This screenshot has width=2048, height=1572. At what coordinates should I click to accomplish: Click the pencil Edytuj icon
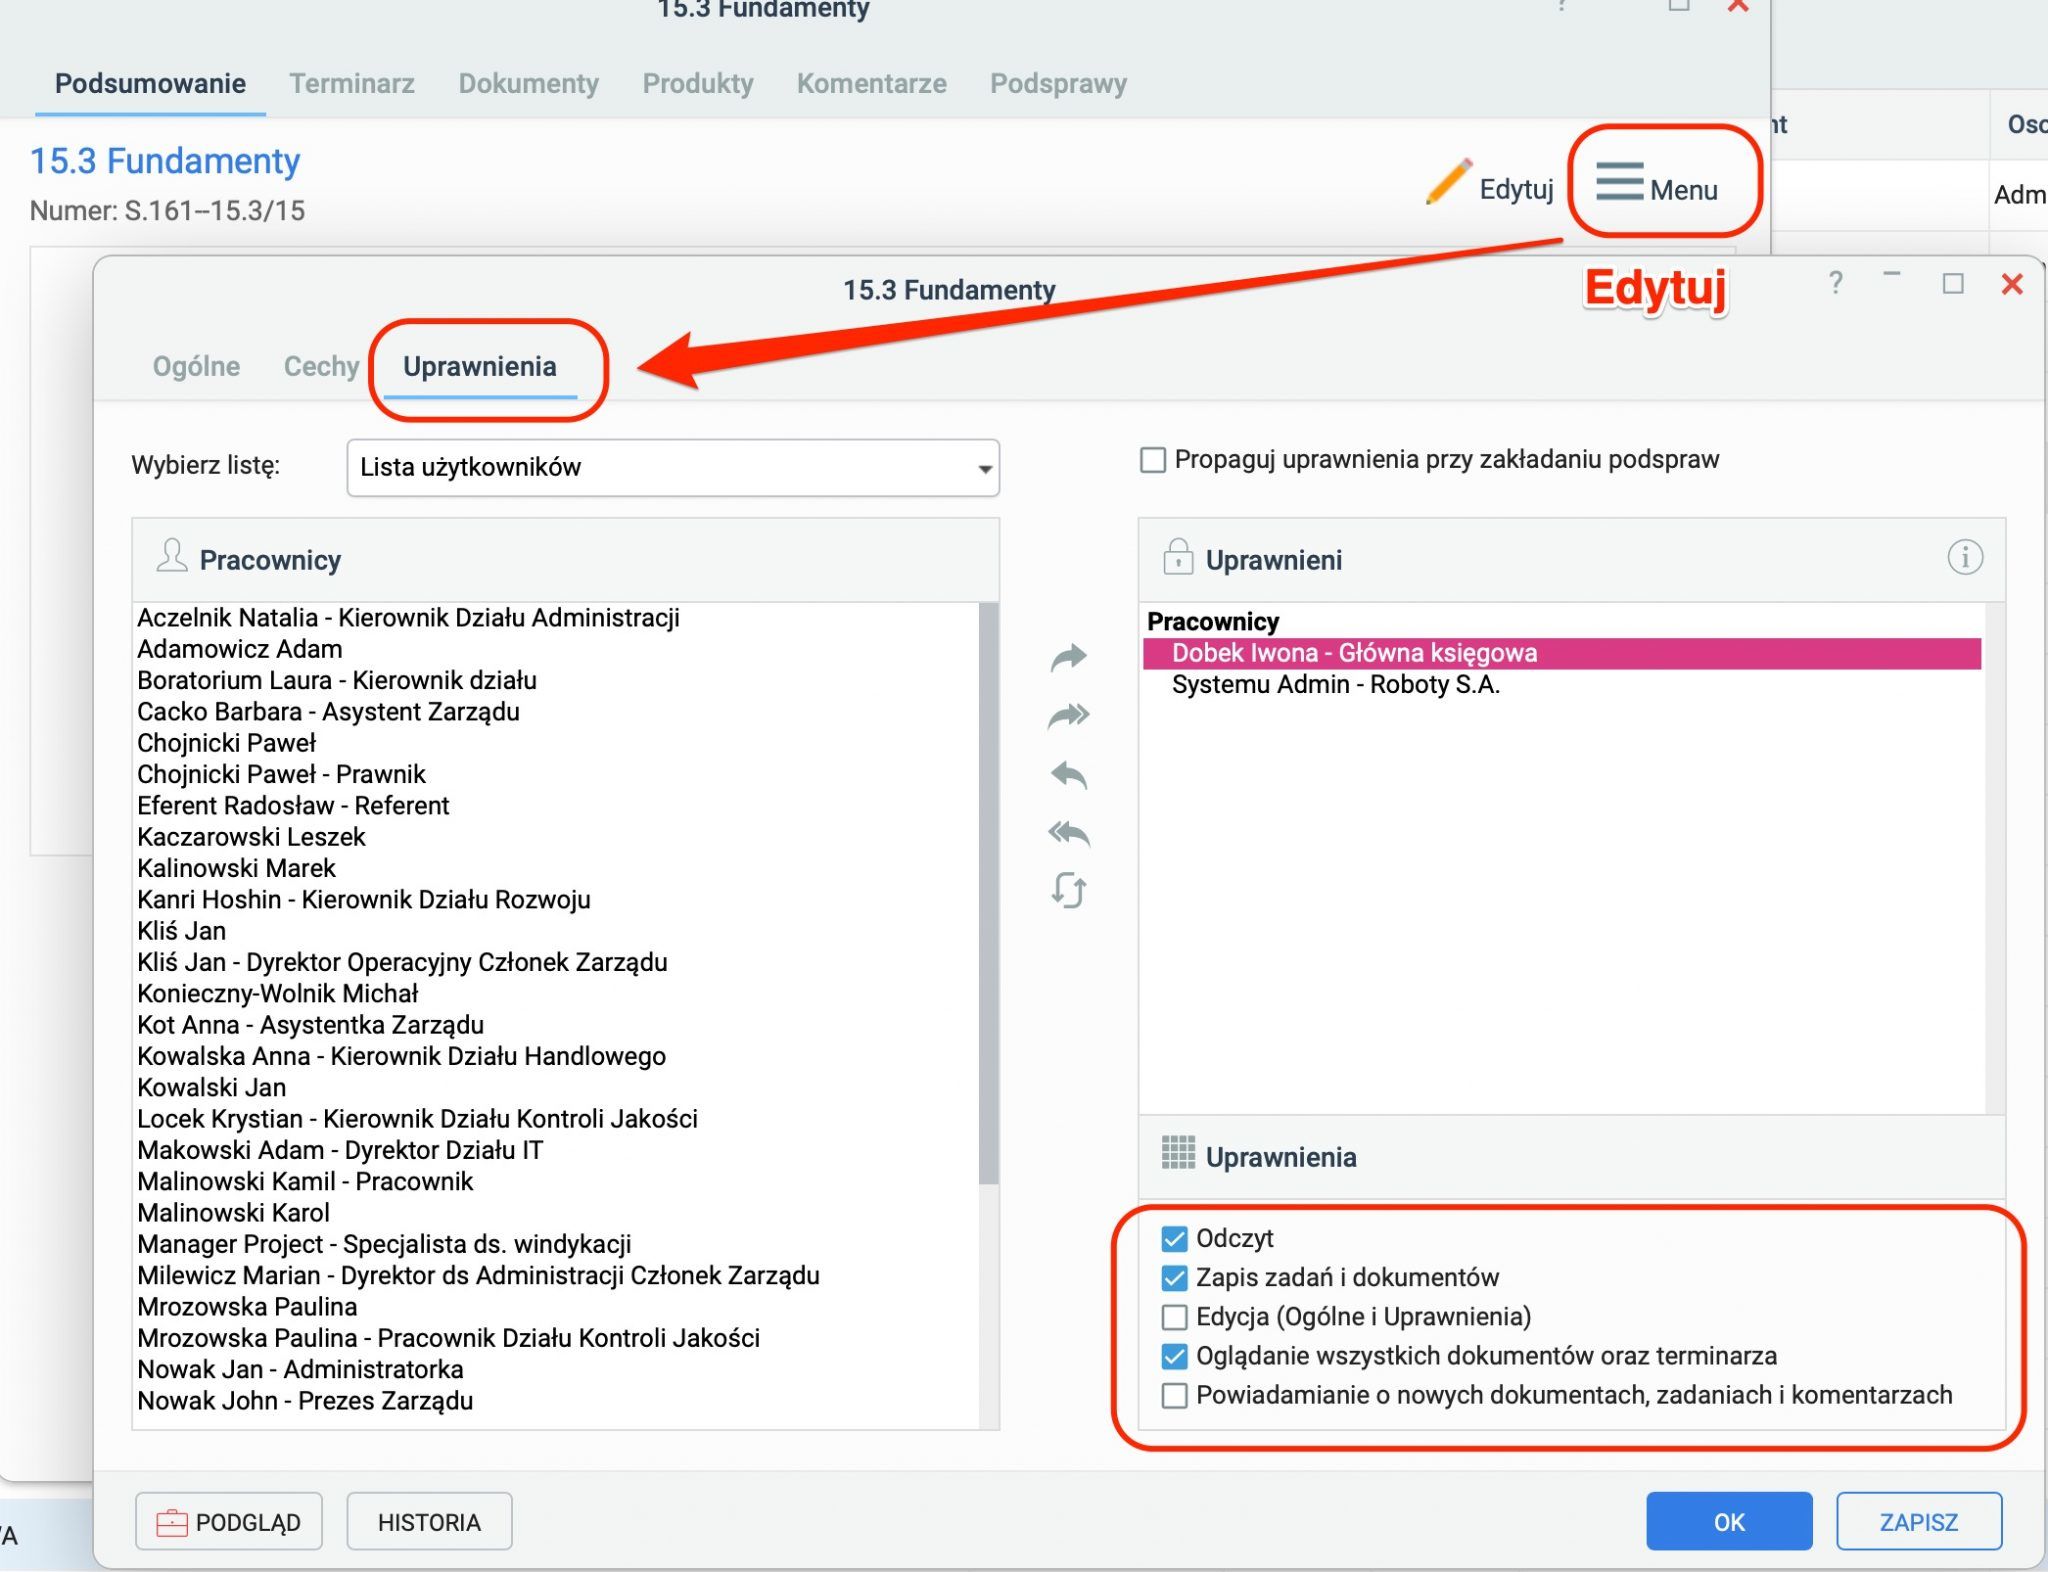point(1447,182)
